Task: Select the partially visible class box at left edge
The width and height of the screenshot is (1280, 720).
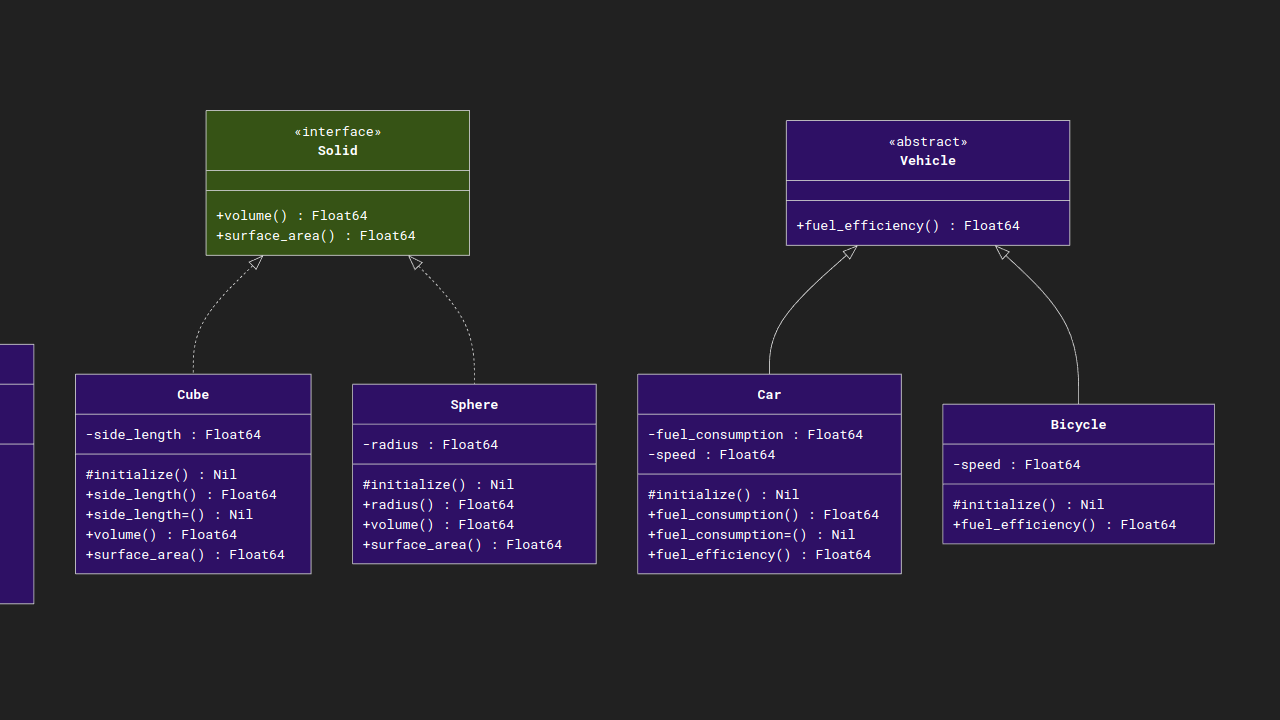Action: click(x=16, y=474)
